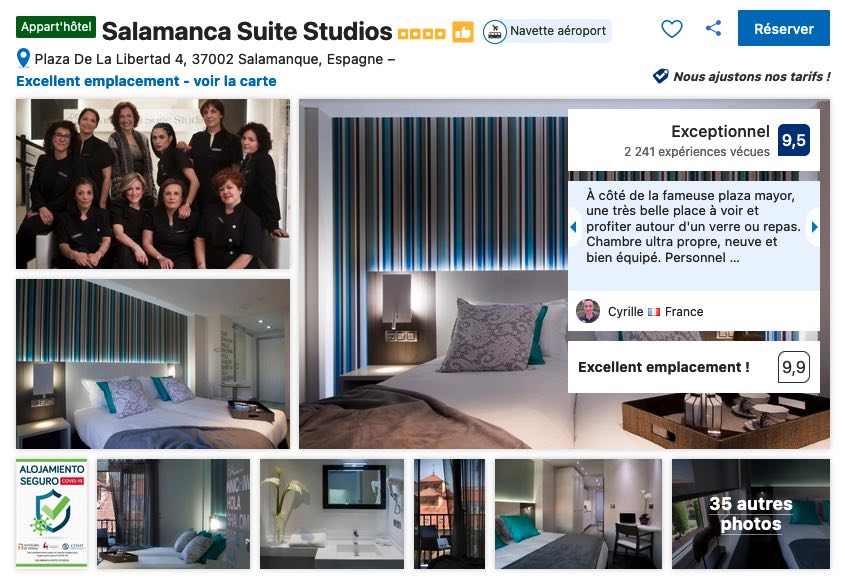Save property with the heart icon

tap(671, 29)
